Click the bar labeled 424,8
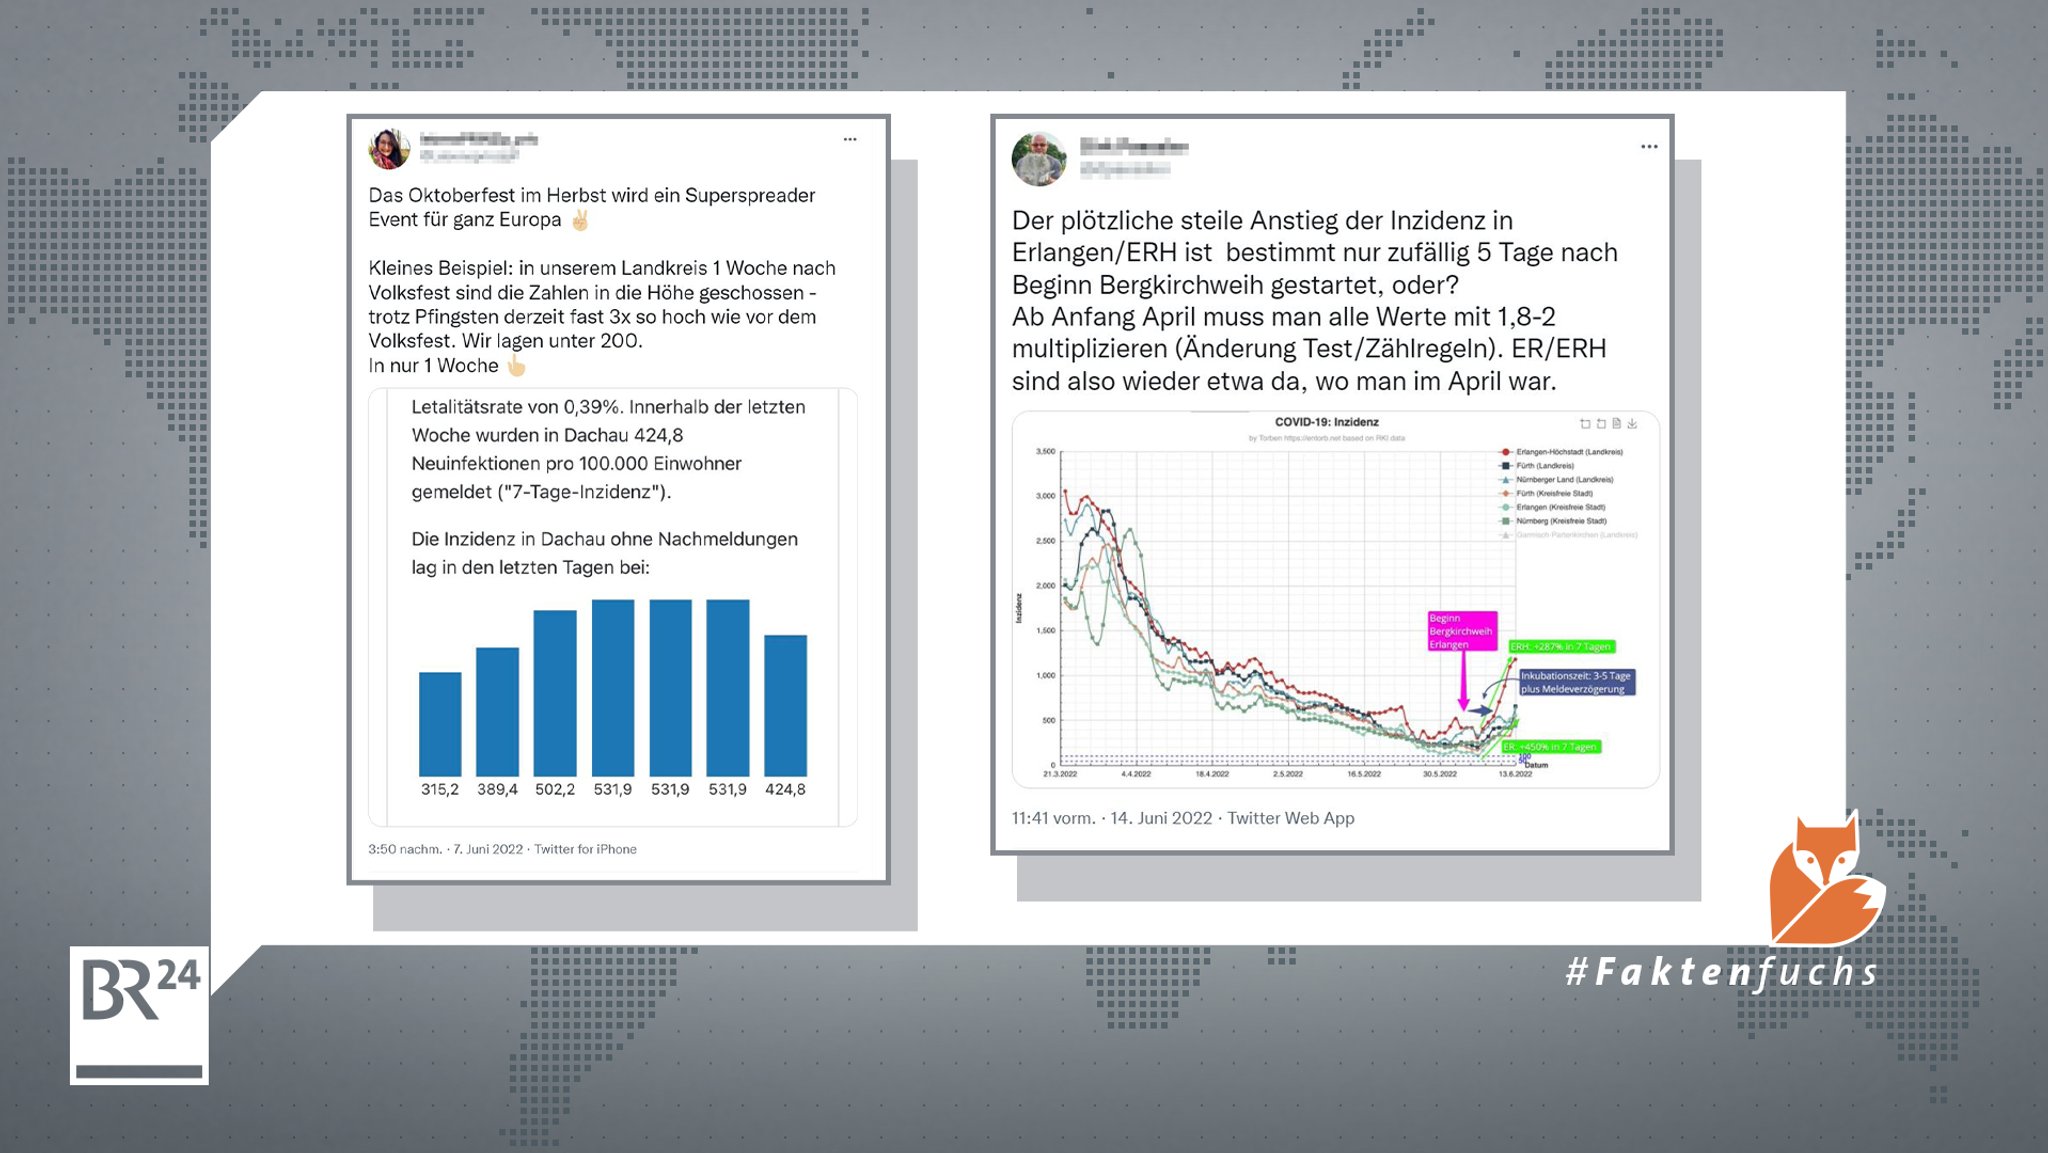 pyautogui.click(x=785, y=706)
